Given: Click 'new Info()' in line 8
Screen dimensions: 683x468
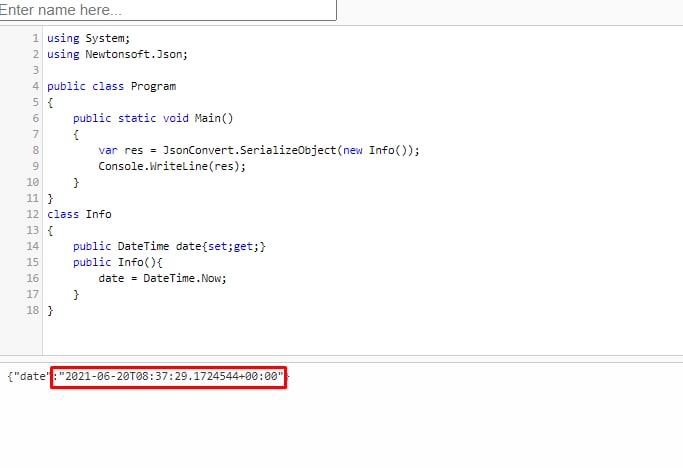Looking at the screenshot, I should click(377, 150).
